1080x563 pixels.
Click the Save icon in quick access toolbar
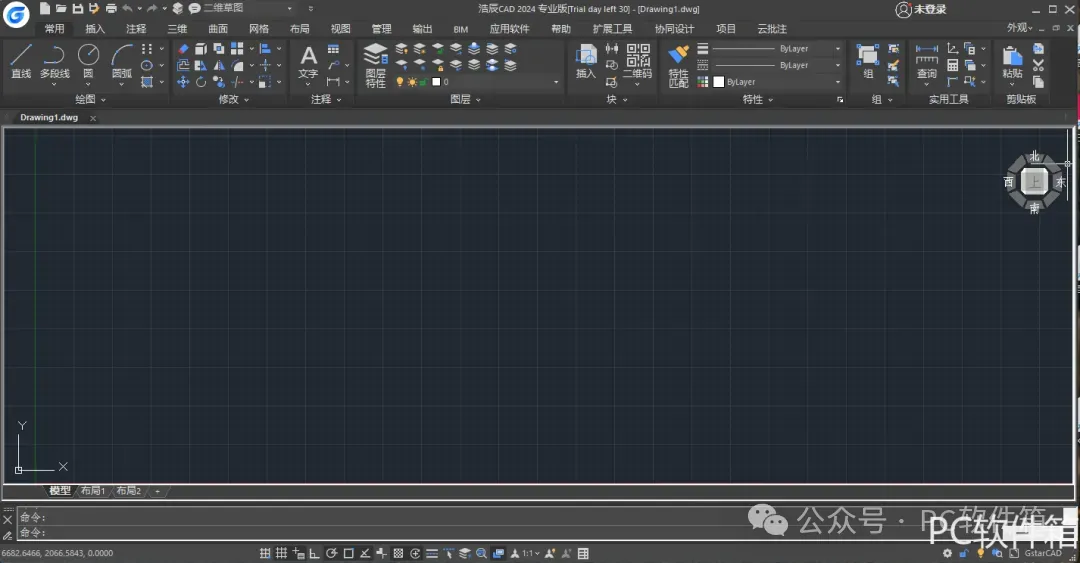click(x=77, y=9)
